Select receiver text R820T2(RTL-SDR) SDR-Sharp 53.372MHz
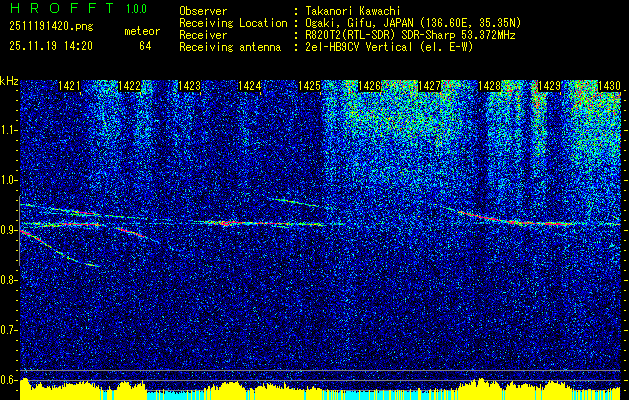 click(x=410, y=35)
